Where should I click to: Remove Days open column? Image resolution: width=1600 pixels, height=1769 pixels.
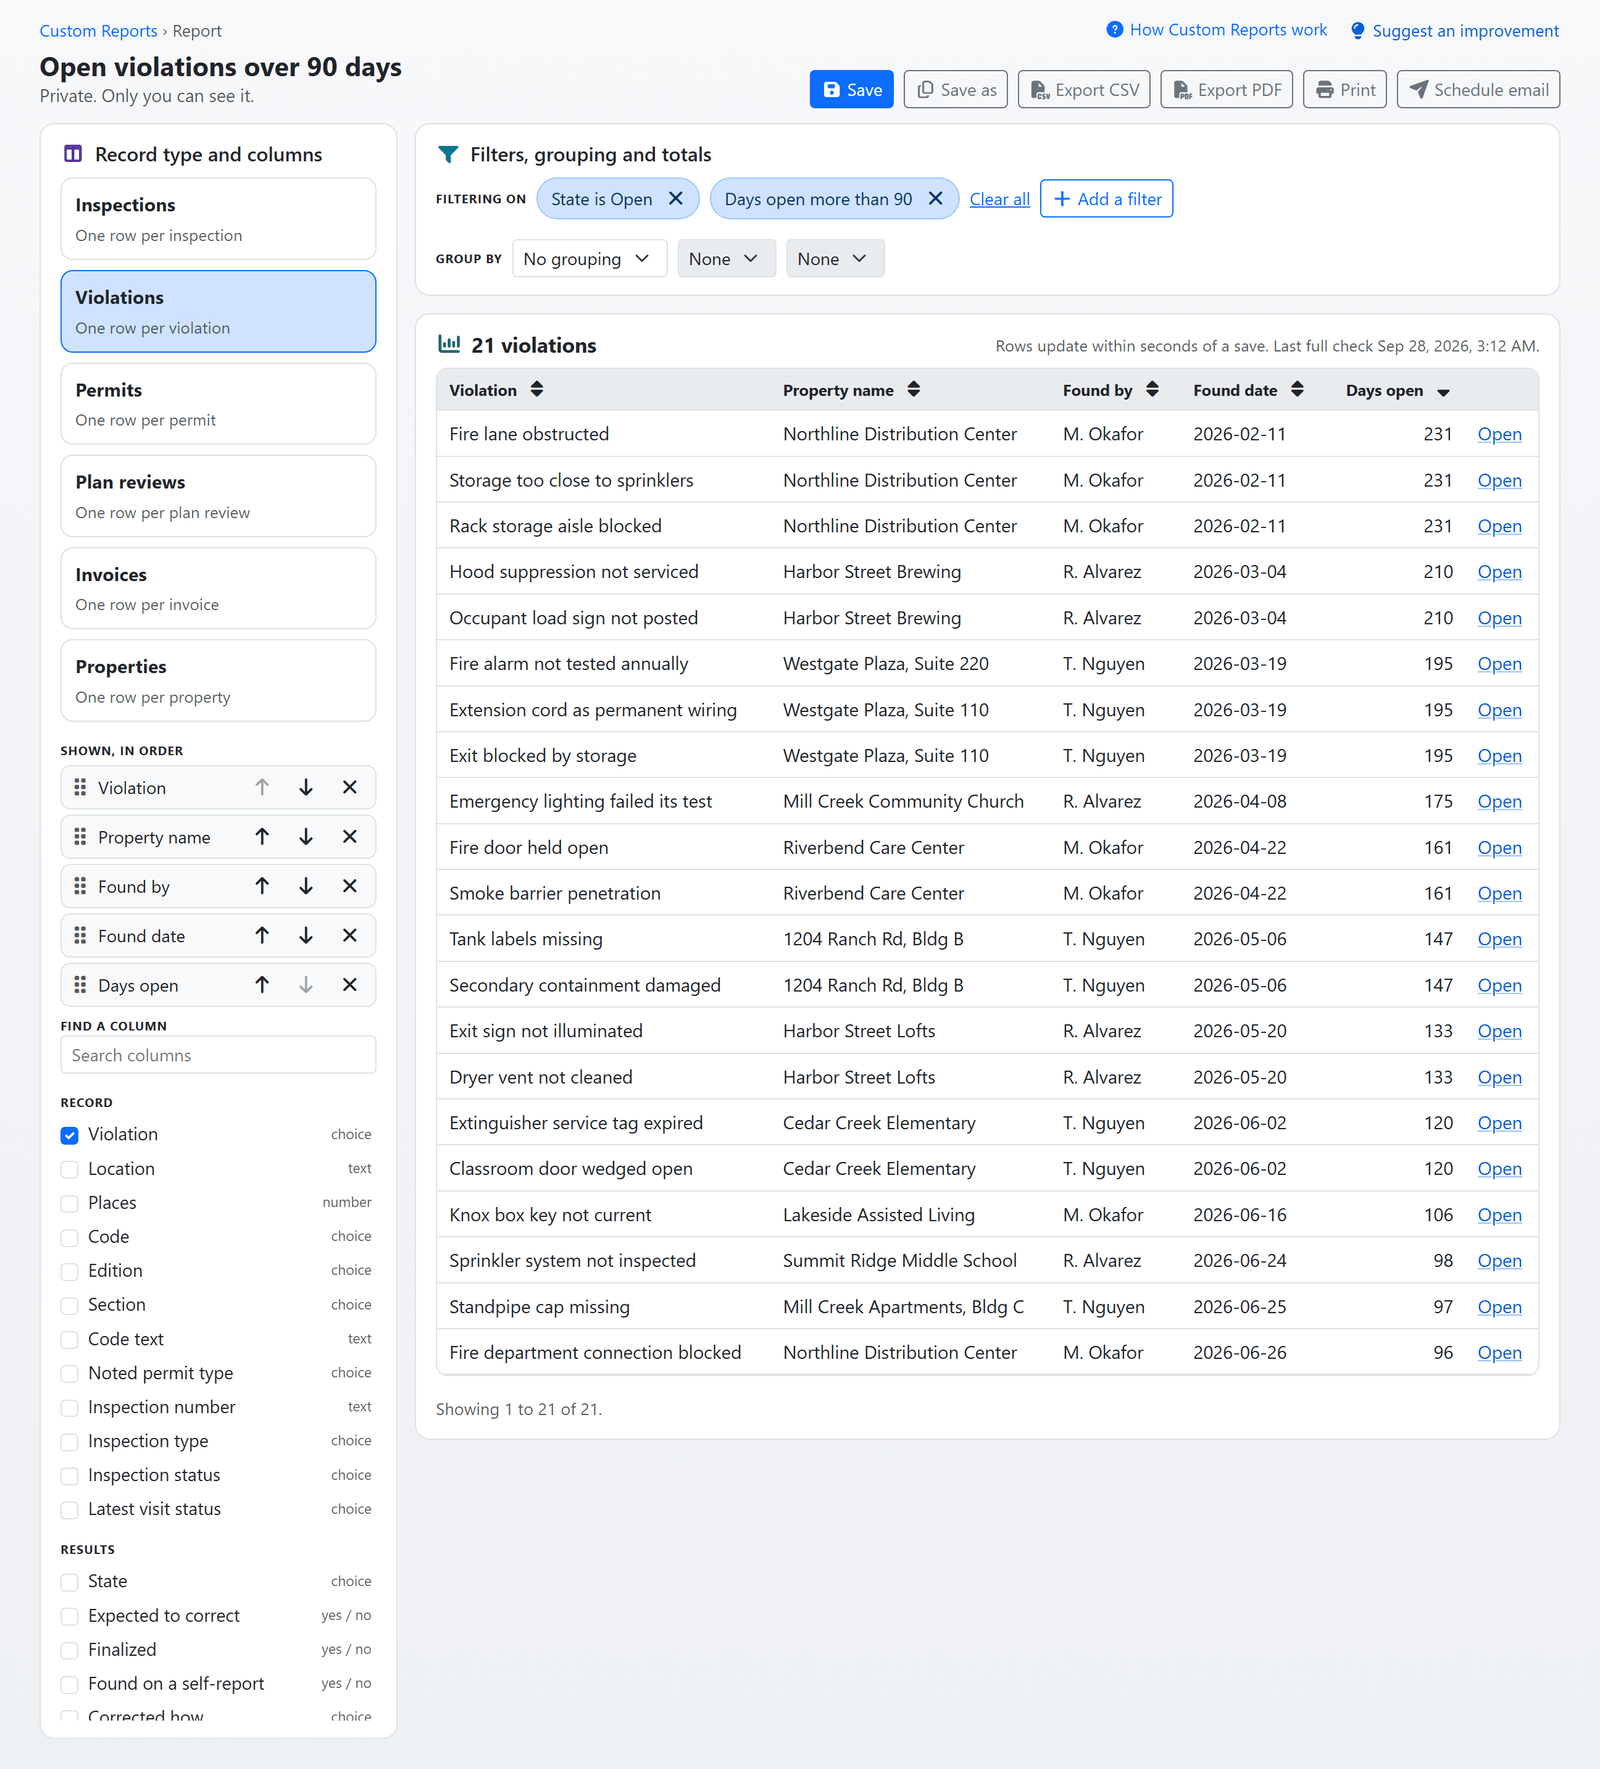[x=350, y=985]
